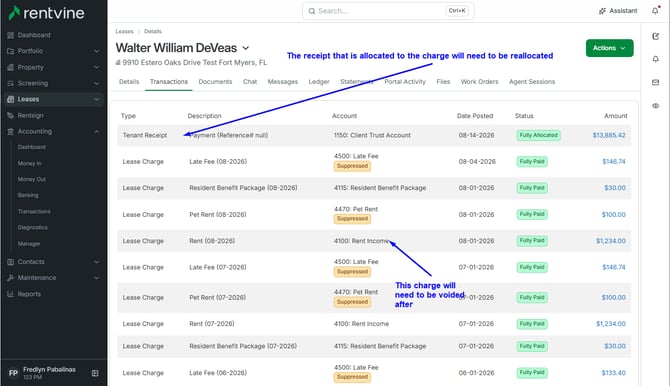670x386 pixels.
Task: Click the Fully Allocated status badge
Action: coord(538,136)
